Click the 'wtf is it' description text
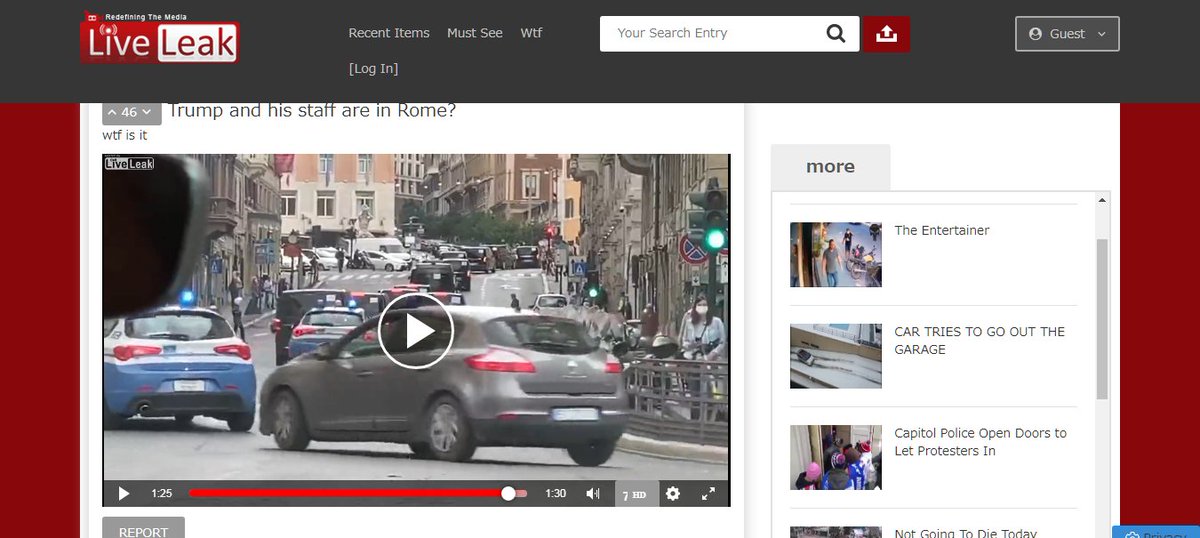This screenshot has width=1200, height=538. [125, 135]
